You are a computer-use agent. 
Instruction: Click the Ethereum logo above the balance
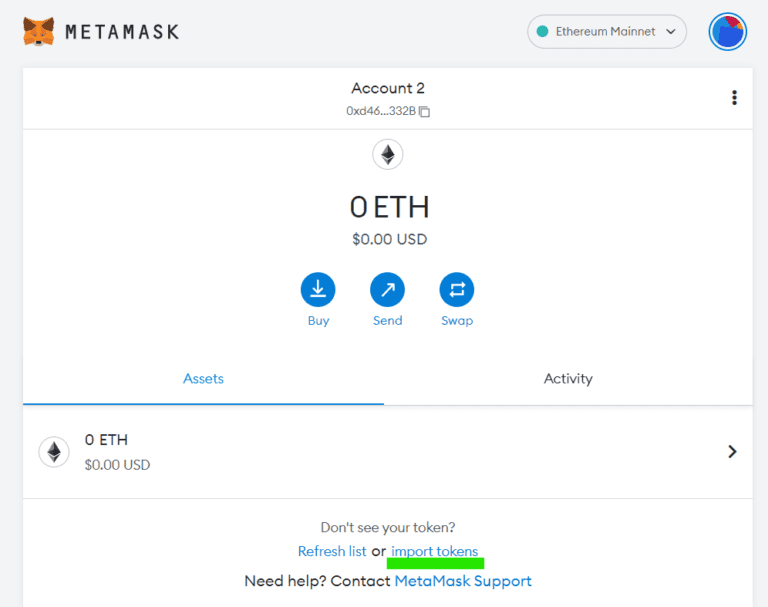click(387, 154)
